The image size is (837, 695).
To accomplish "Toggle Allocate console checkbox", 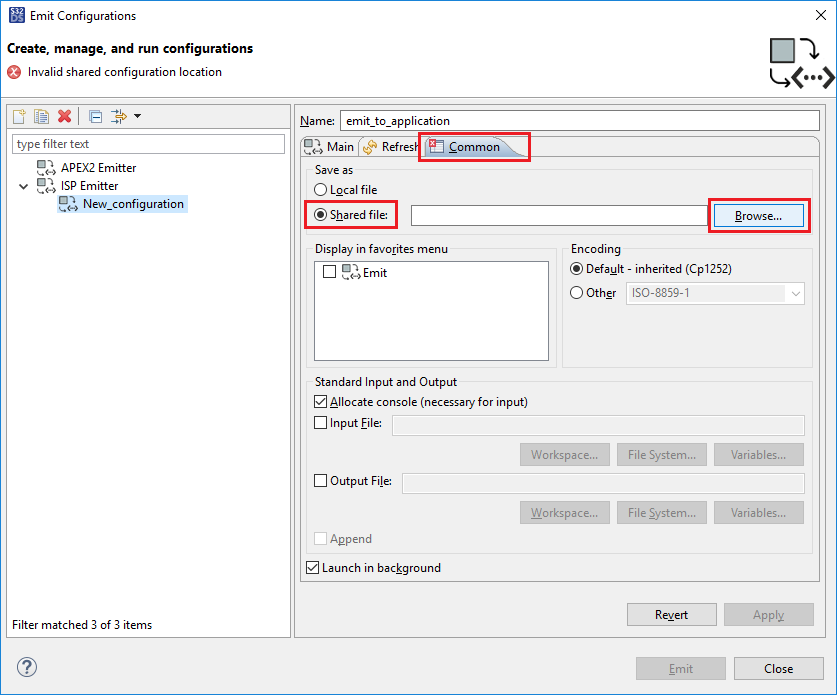I will point(320,401).
